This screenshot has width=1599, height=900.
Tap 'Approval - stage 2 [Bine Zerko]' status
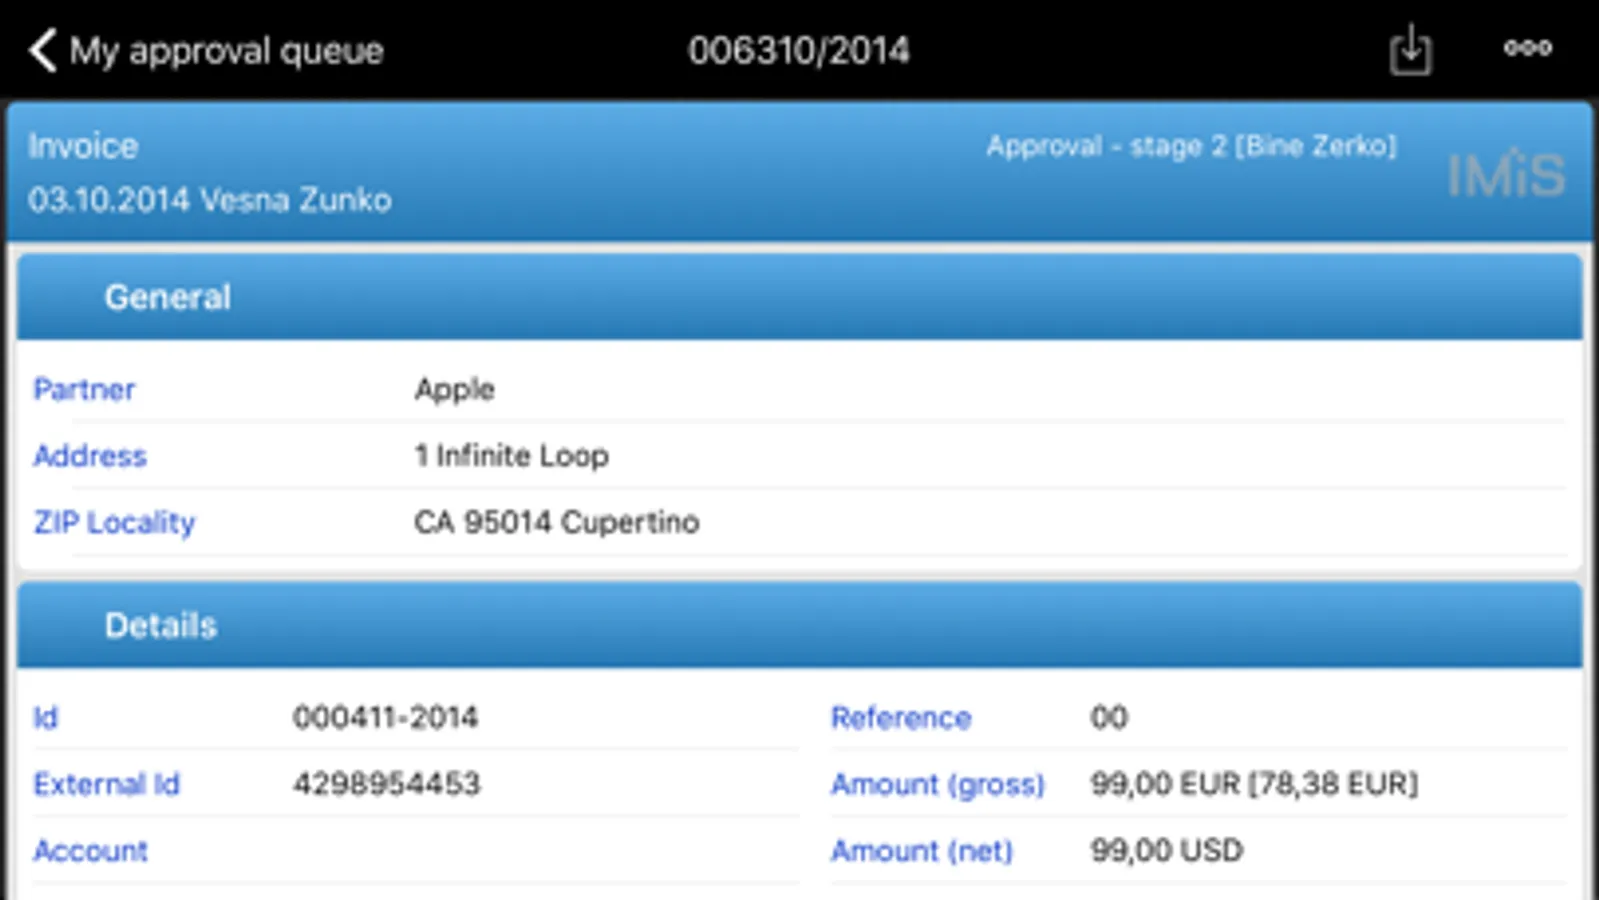tap(1191, 146)
